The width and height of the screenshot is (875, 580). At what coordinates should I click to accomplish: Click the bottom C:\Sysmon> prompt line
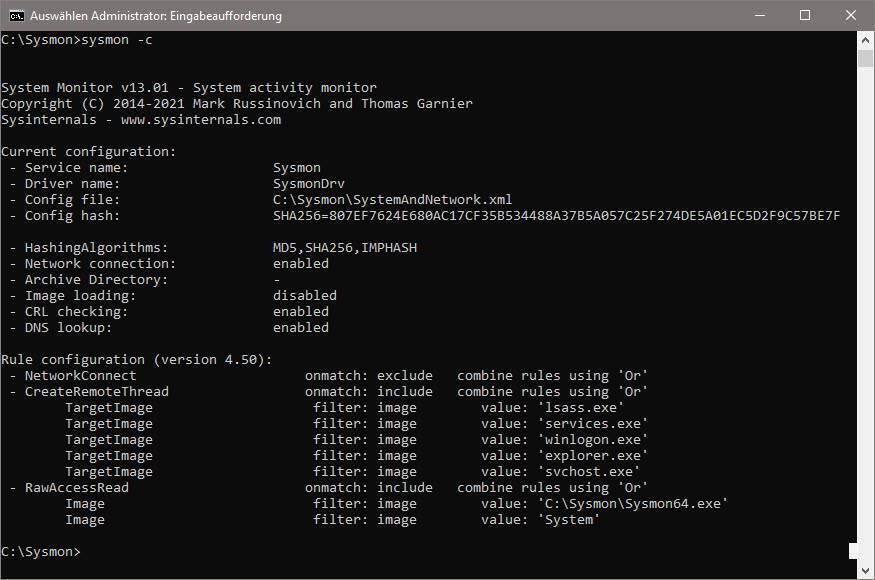(40, 552)
